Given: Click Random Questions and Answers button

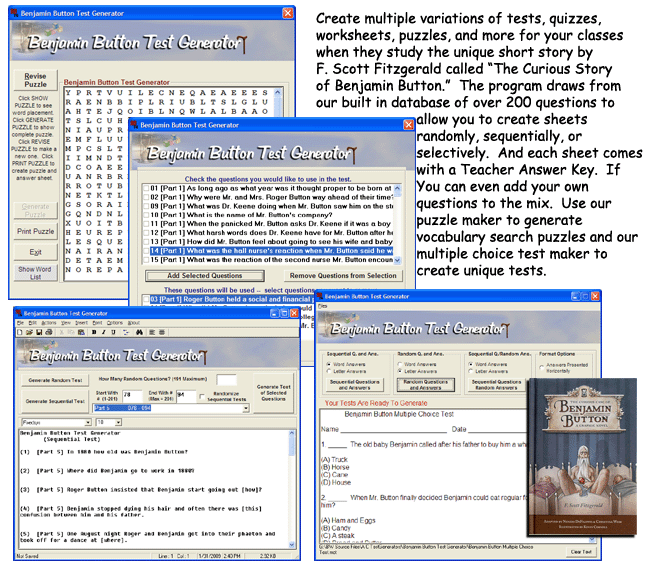Looking at the screenshot, I should 426,385.
